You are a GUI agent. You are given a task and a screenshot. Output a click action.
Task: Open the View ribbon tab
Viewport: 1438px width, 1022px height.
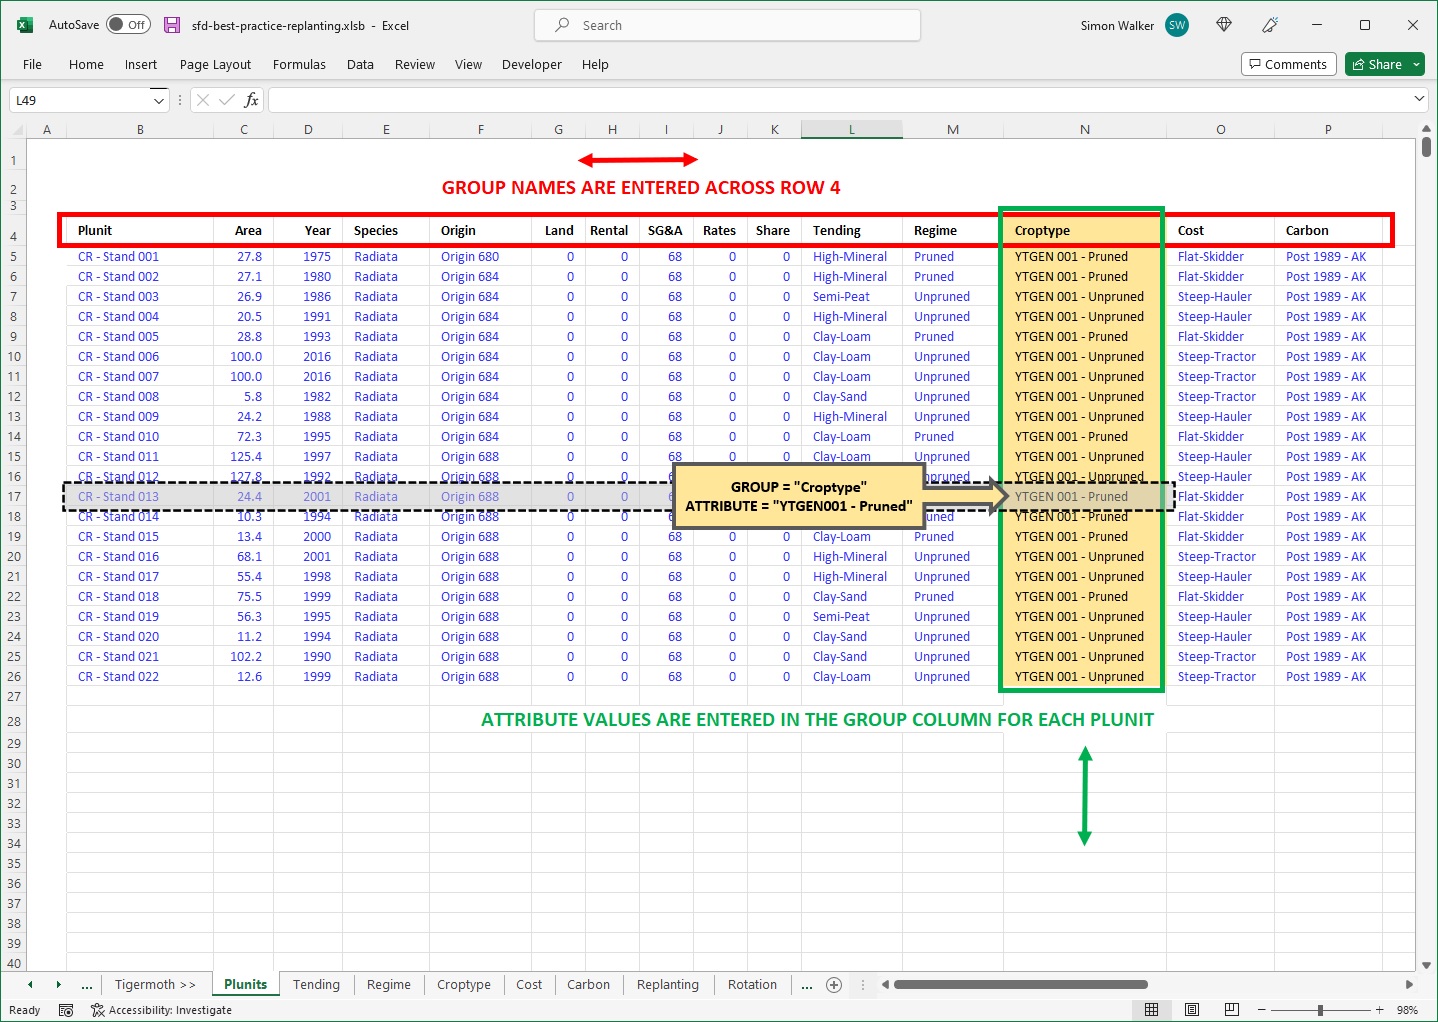click(468, 64)
